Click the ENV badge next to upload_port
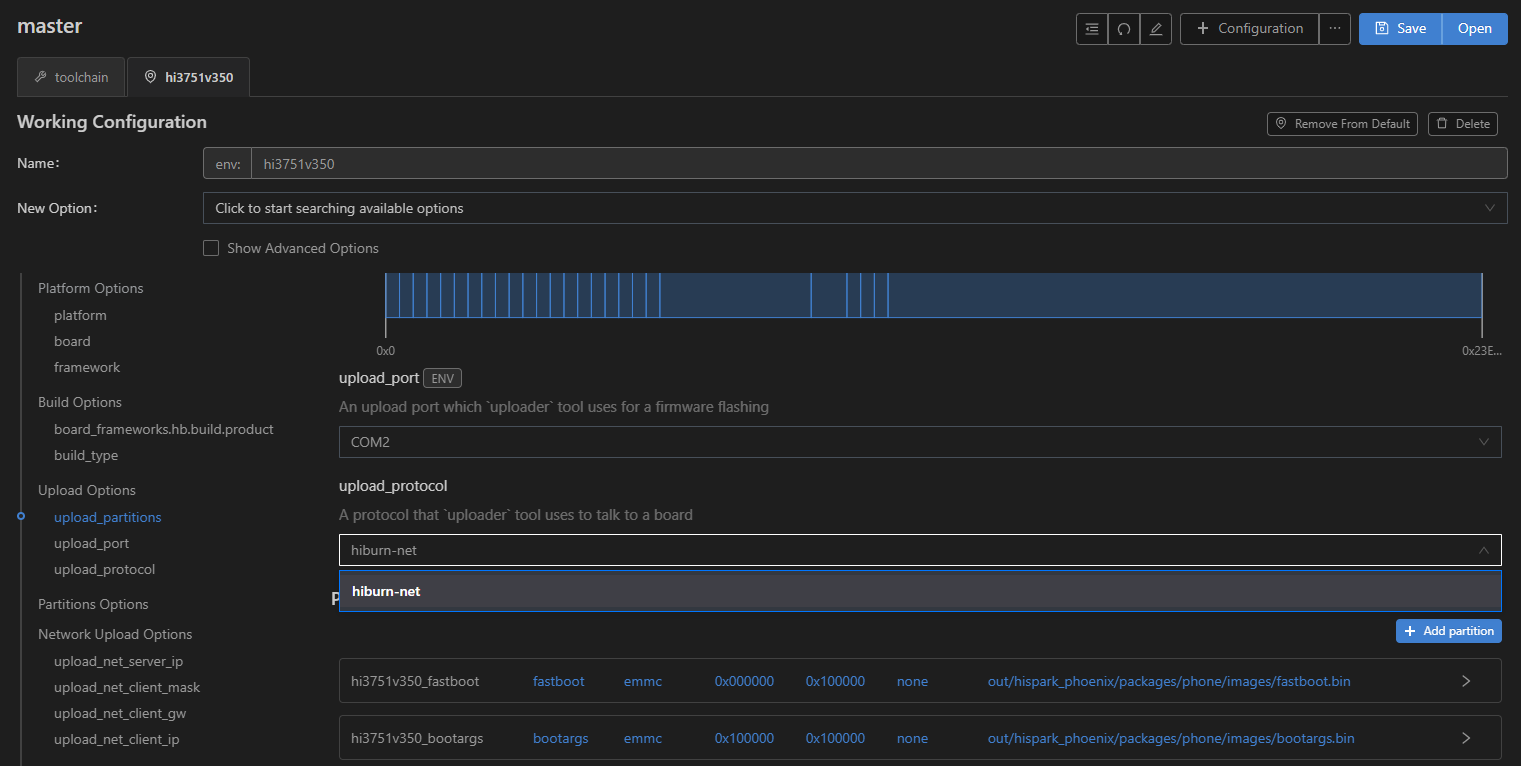This screenshot has width=1521, height=766. click(x=443, y=378)
